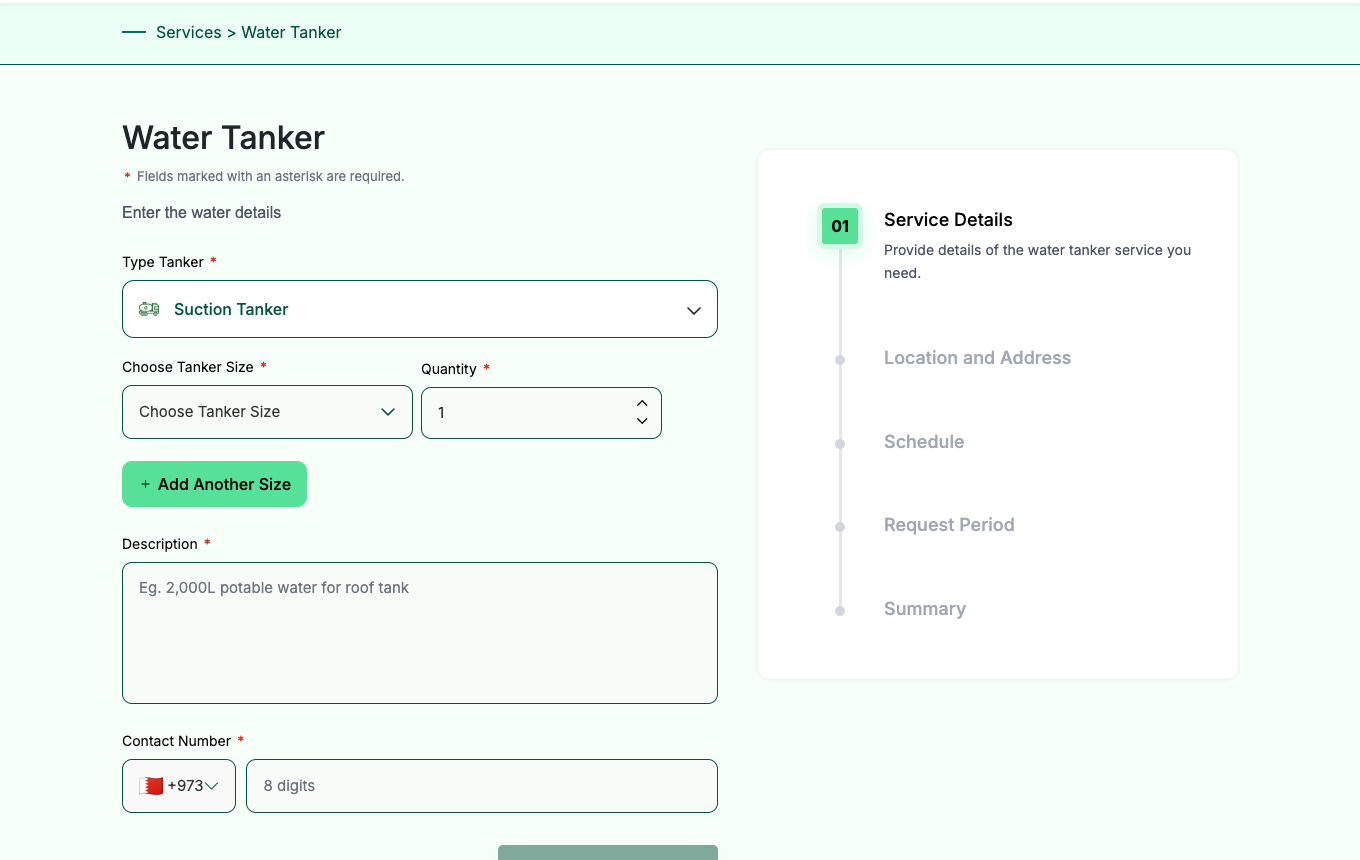Click the 8 digits contact number field
Image resolution: width=1360 pixels, height=860 pixels.
[x=482, y=786]
